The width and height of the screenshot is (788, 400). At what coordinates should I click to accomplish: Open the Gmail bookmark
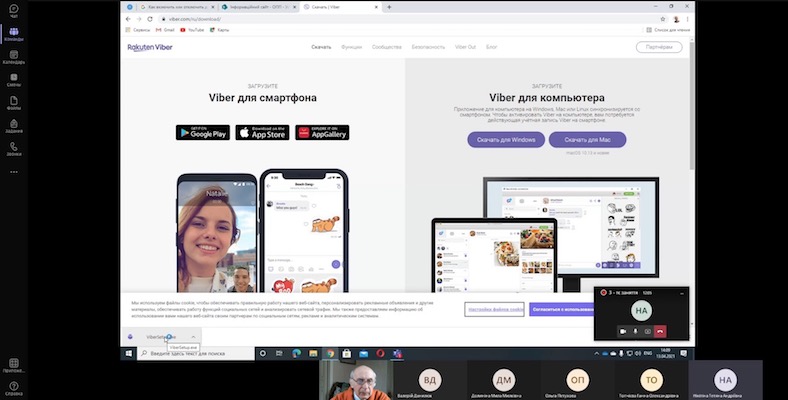[165, 30]
